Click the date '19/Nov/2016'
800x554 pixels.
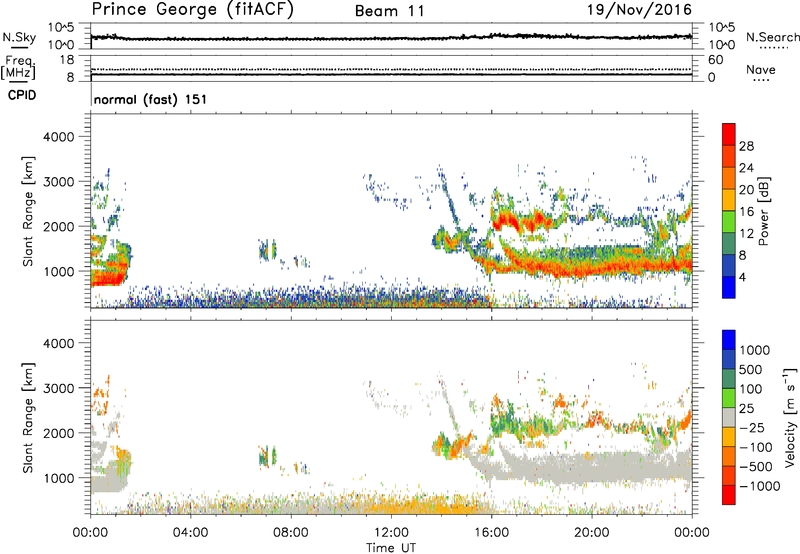(x=639, y=10)
